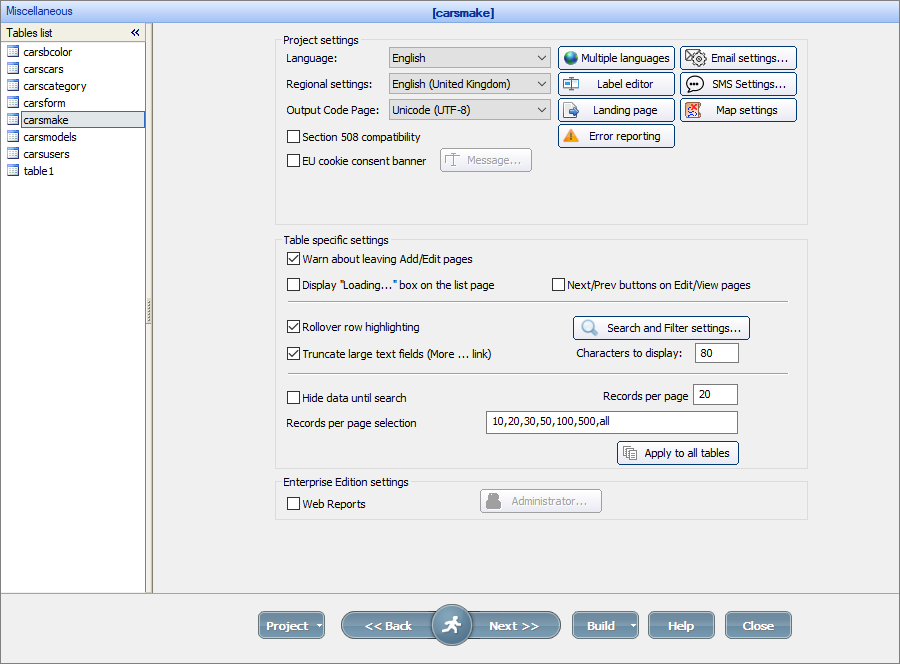Open the Output Code Page dropdown
Image resolution: width=900 pixels, height=664 pixels.
(544, 110)
